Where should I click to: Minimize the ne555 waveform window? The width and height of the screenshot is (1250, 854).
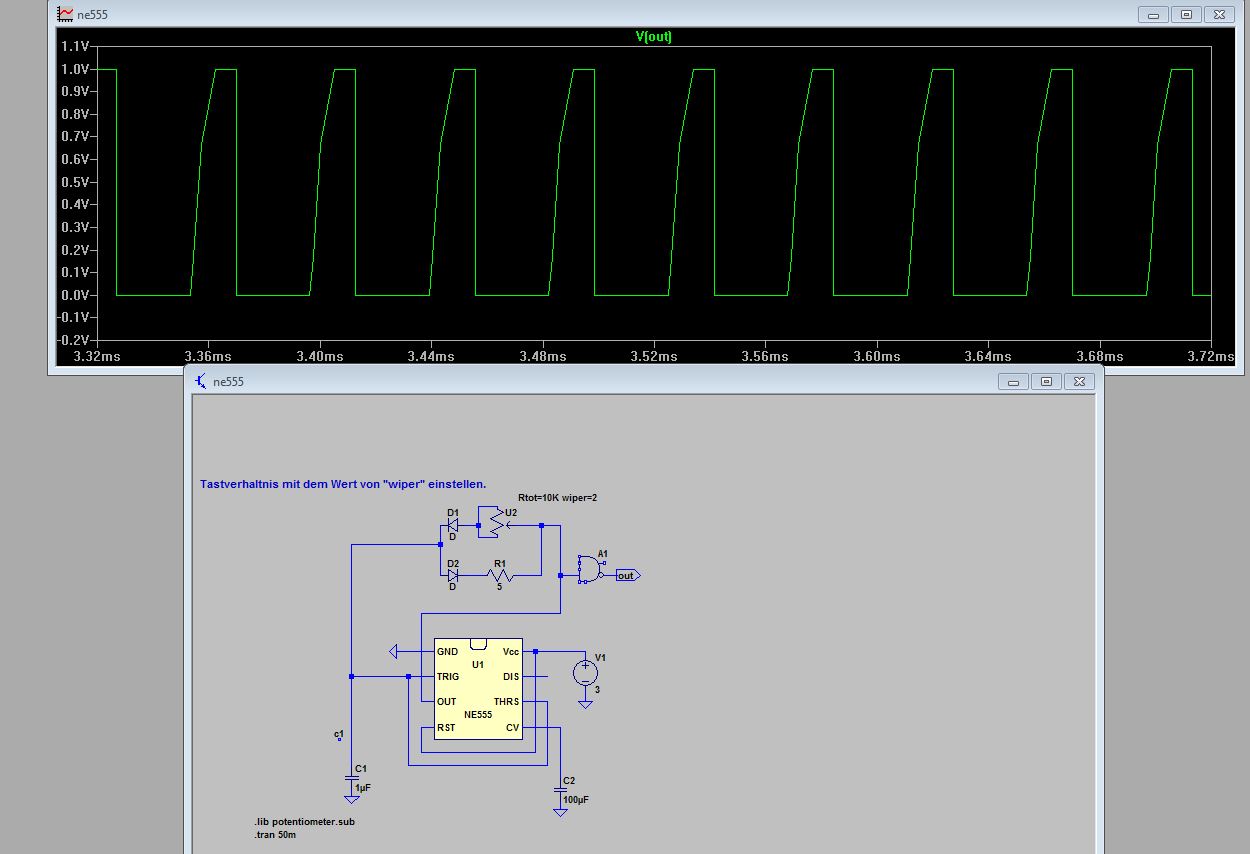1153,14
